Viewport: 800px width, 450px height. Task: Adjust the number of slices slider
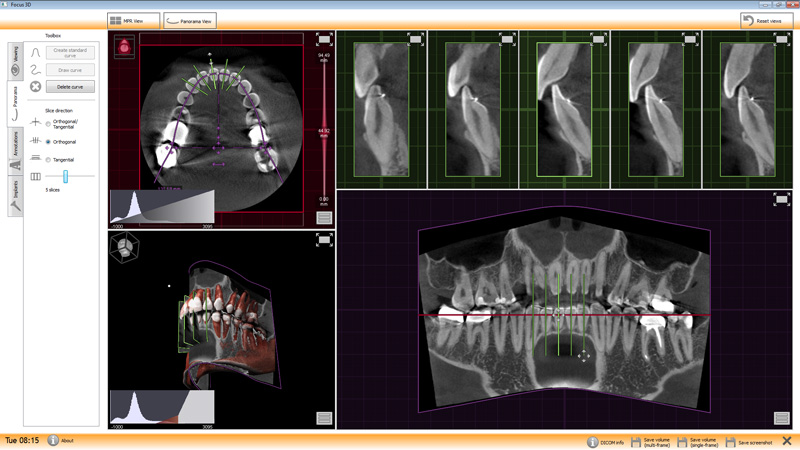pyautogui.click(x=66, y=177)
